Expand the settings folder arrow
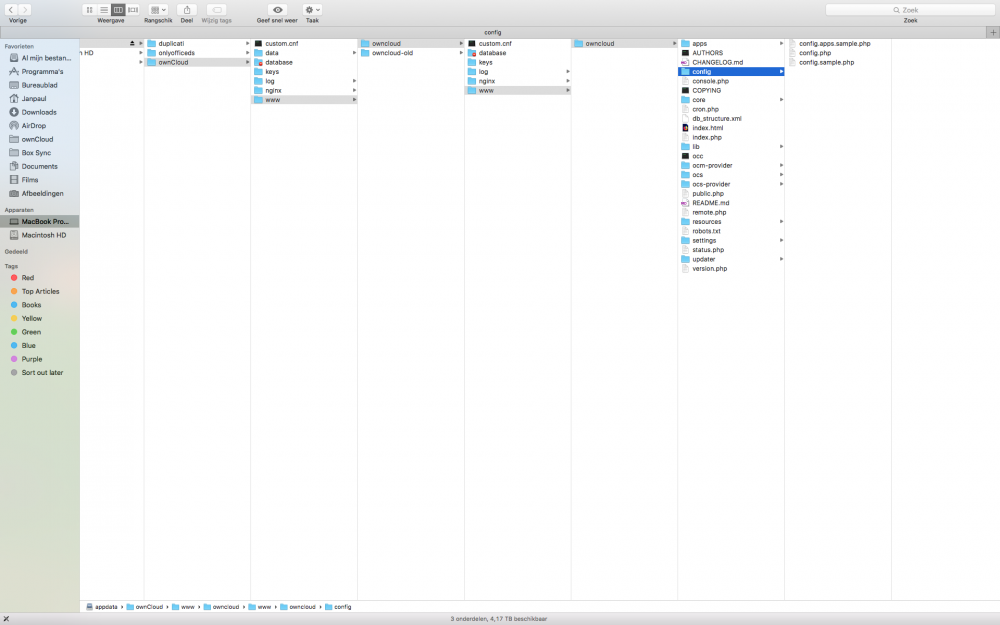 (781, 240)
